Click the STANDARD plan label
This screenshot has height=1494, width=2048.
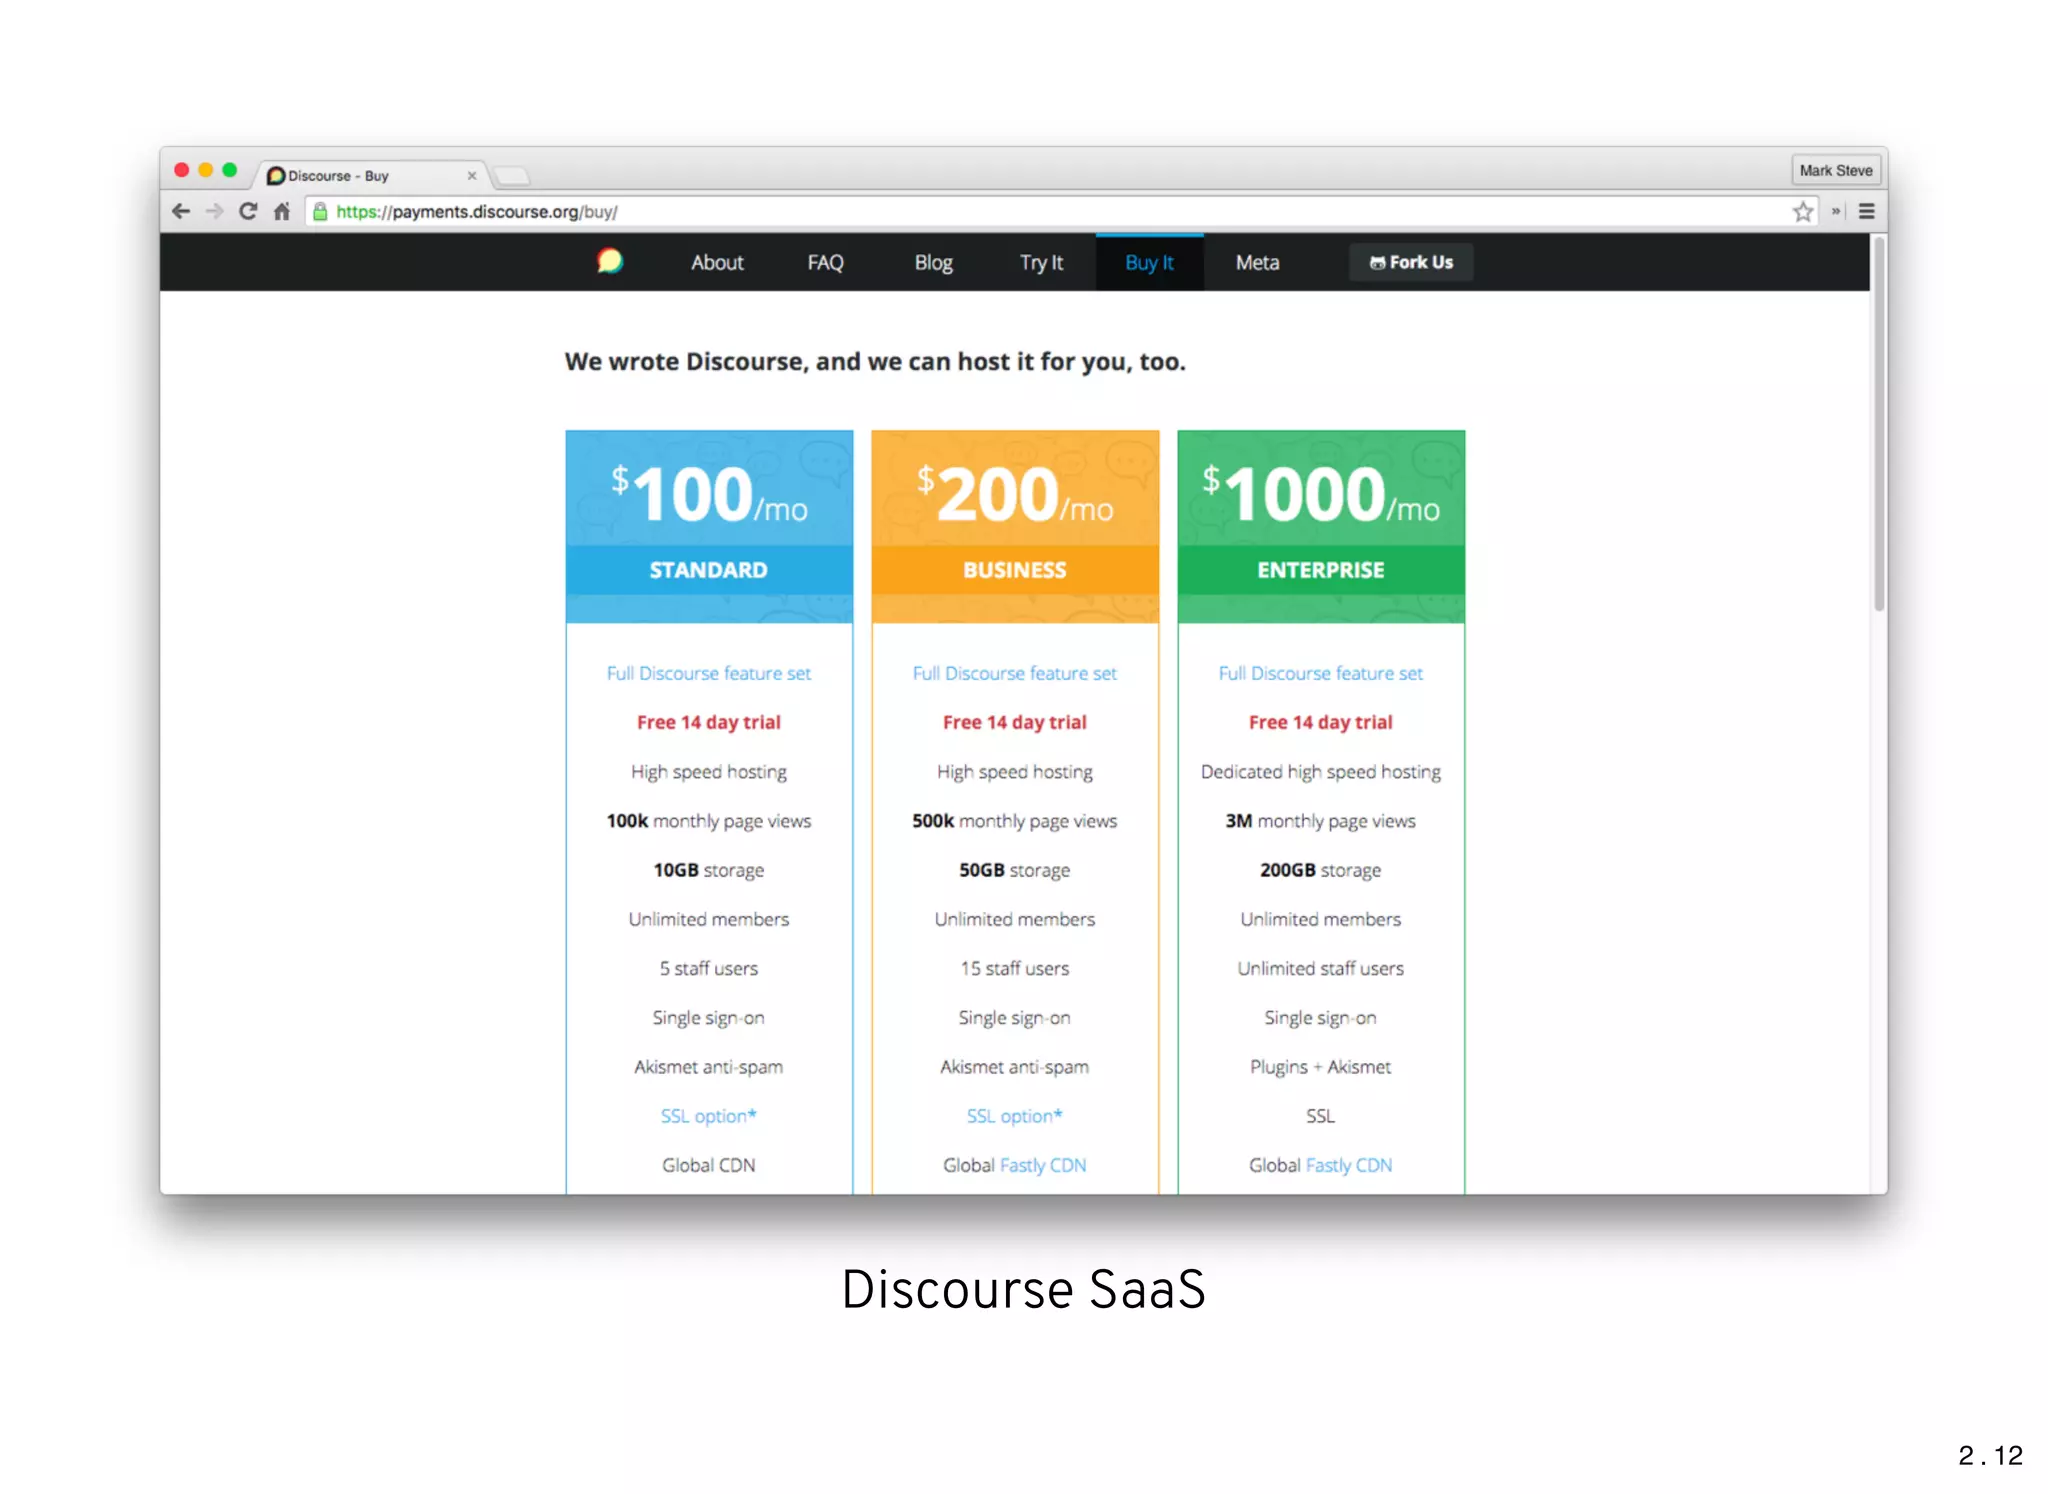pyautogui.click(x=709, y=570)
